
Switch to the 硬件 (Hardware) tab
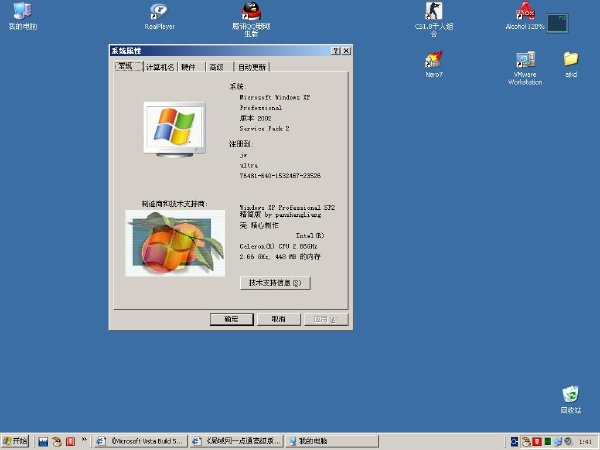click(190, 67)
